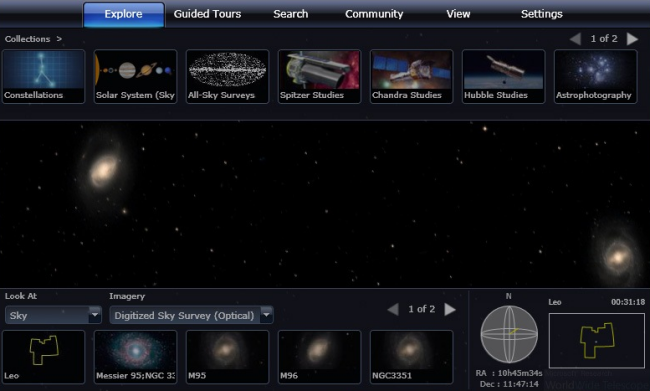Click the 00:31:18 time readout
The width and height of the screenshot is (650, 391).
[628, 302]
